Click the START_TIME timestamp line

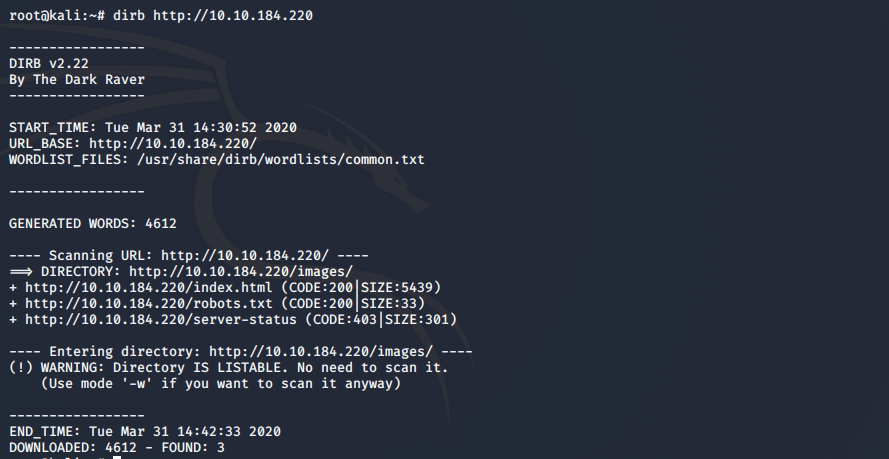click(x=152, y=128)
